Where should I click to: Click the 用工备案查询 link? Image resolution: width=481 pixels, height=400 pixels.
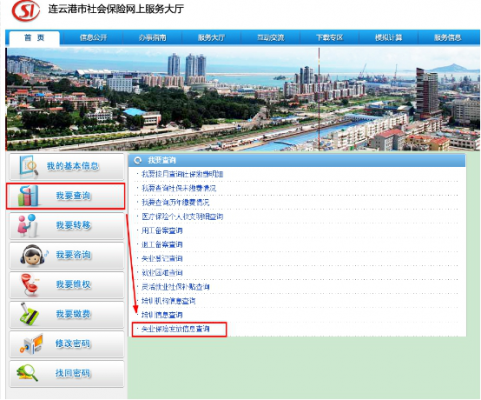(162, 231)
